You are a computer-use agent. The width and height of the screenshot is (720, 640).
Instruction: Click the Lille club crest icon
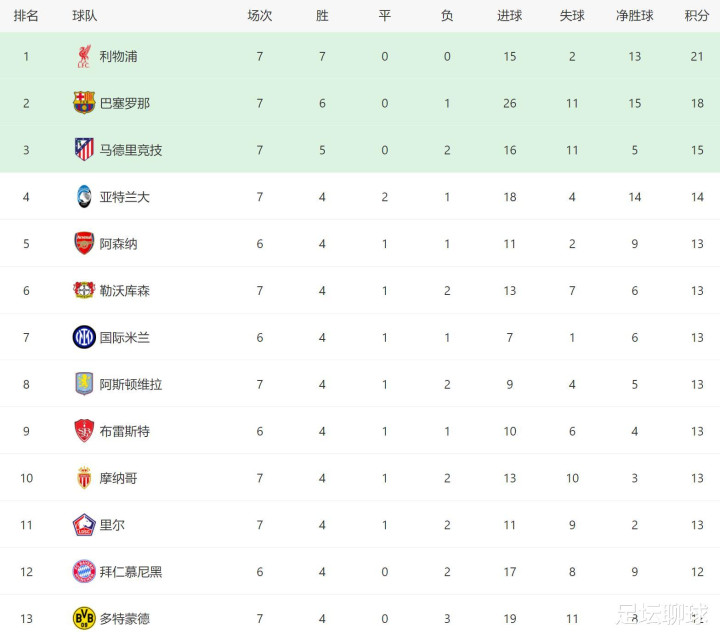(x=84, y=525)
